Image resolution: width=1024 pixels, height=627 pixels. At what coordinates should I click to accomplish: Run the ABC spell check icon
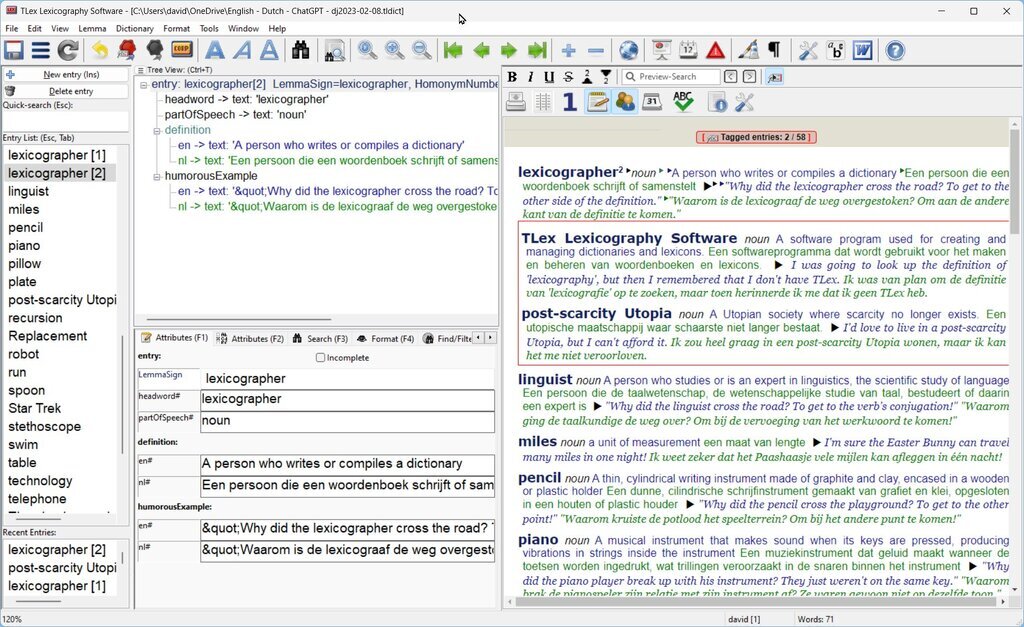(x=683, y=102)
